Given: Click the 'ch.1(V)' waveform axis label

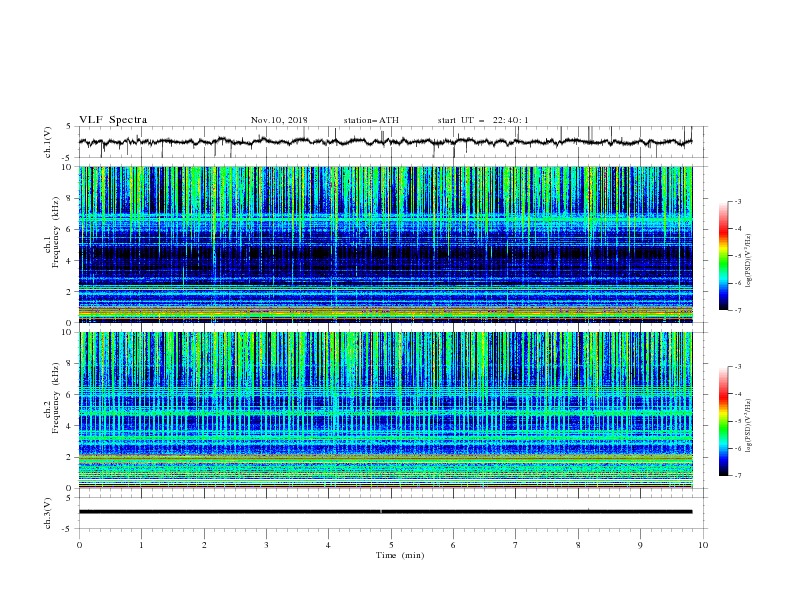Looking at the screenshot, I should (x=48, y=142).
